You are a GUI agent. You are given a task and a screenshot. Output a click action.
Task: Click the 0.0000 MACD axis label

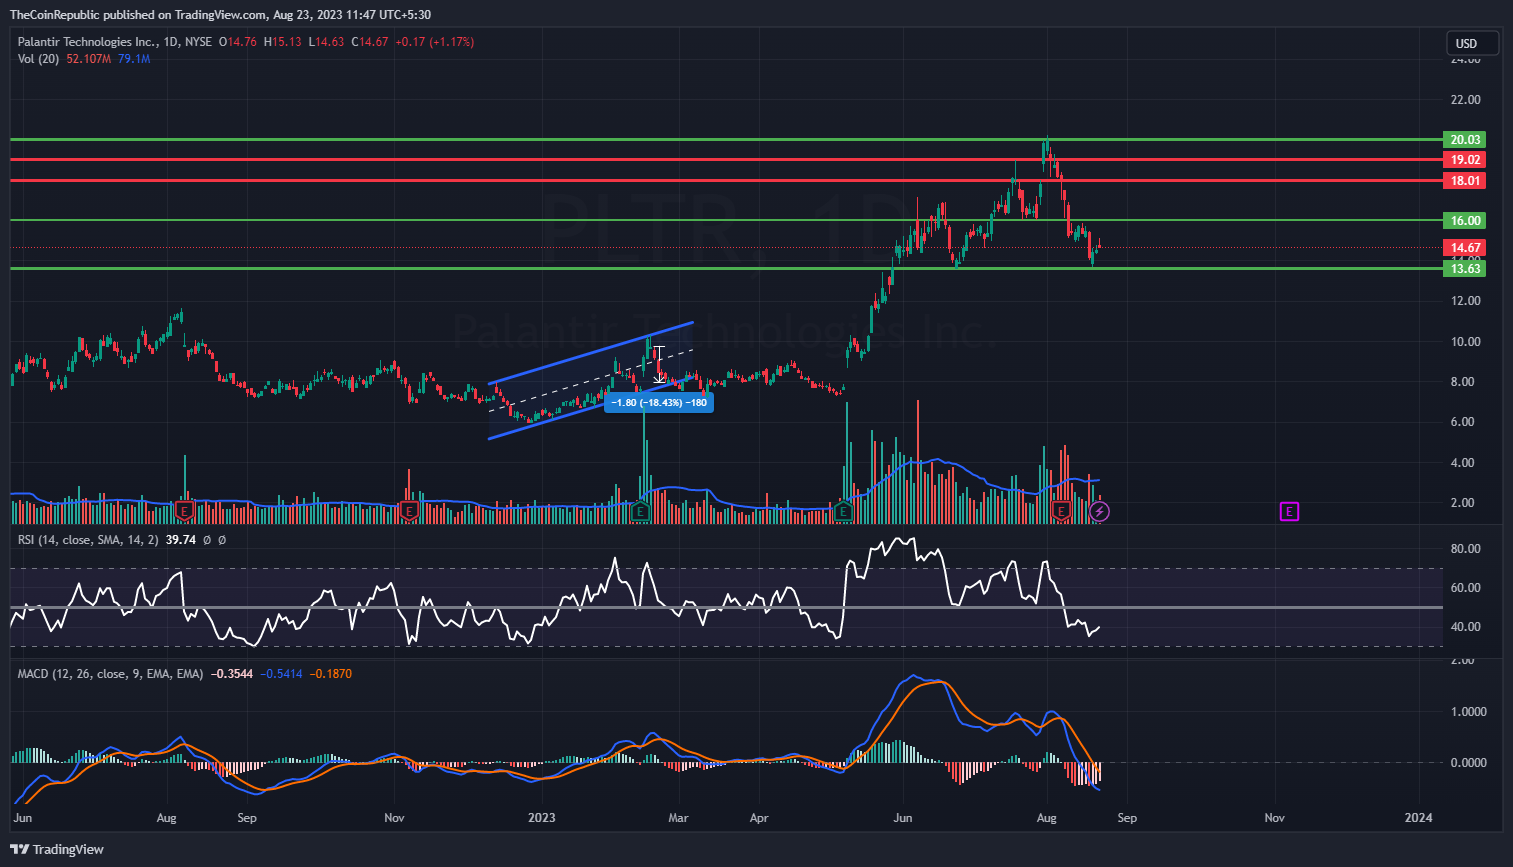tap(1468, 763)
